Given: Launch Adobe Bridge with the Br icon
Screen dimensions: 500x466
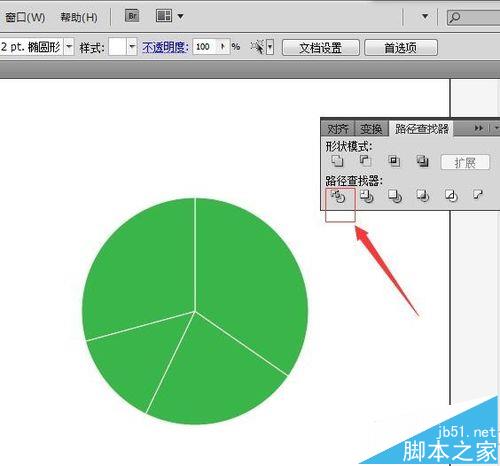Looking at the screenshot, I should (132, 16).
